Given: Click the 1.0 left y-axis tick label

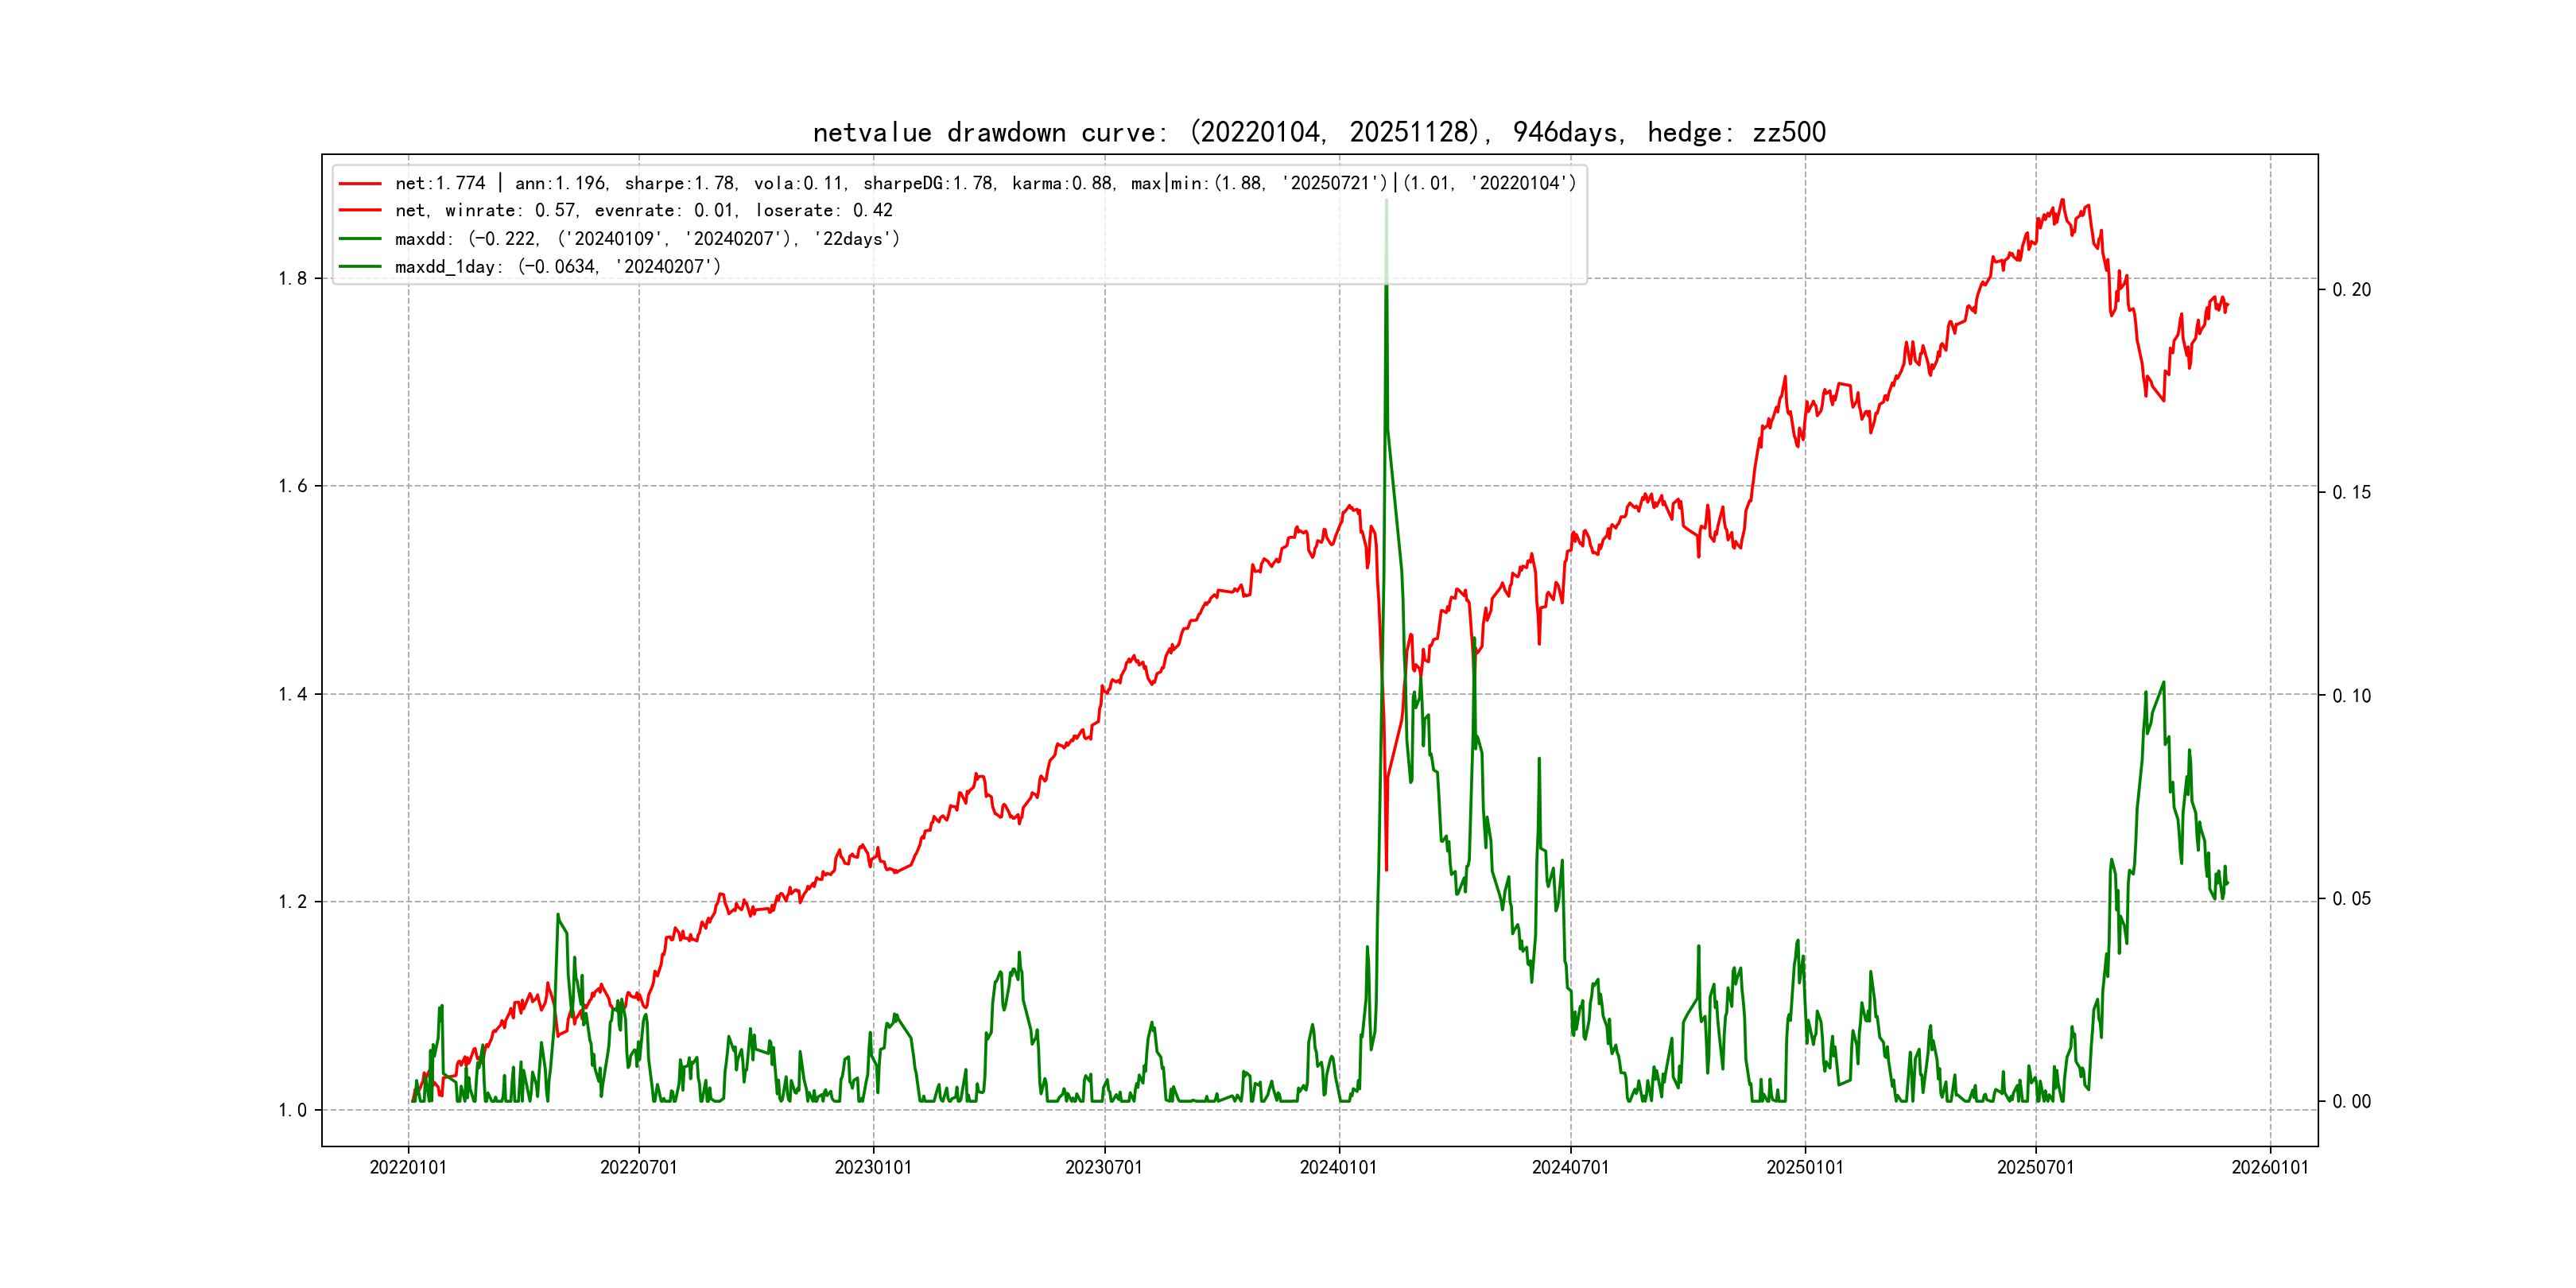Looking at the screenshot, I should click(292, 1110).
